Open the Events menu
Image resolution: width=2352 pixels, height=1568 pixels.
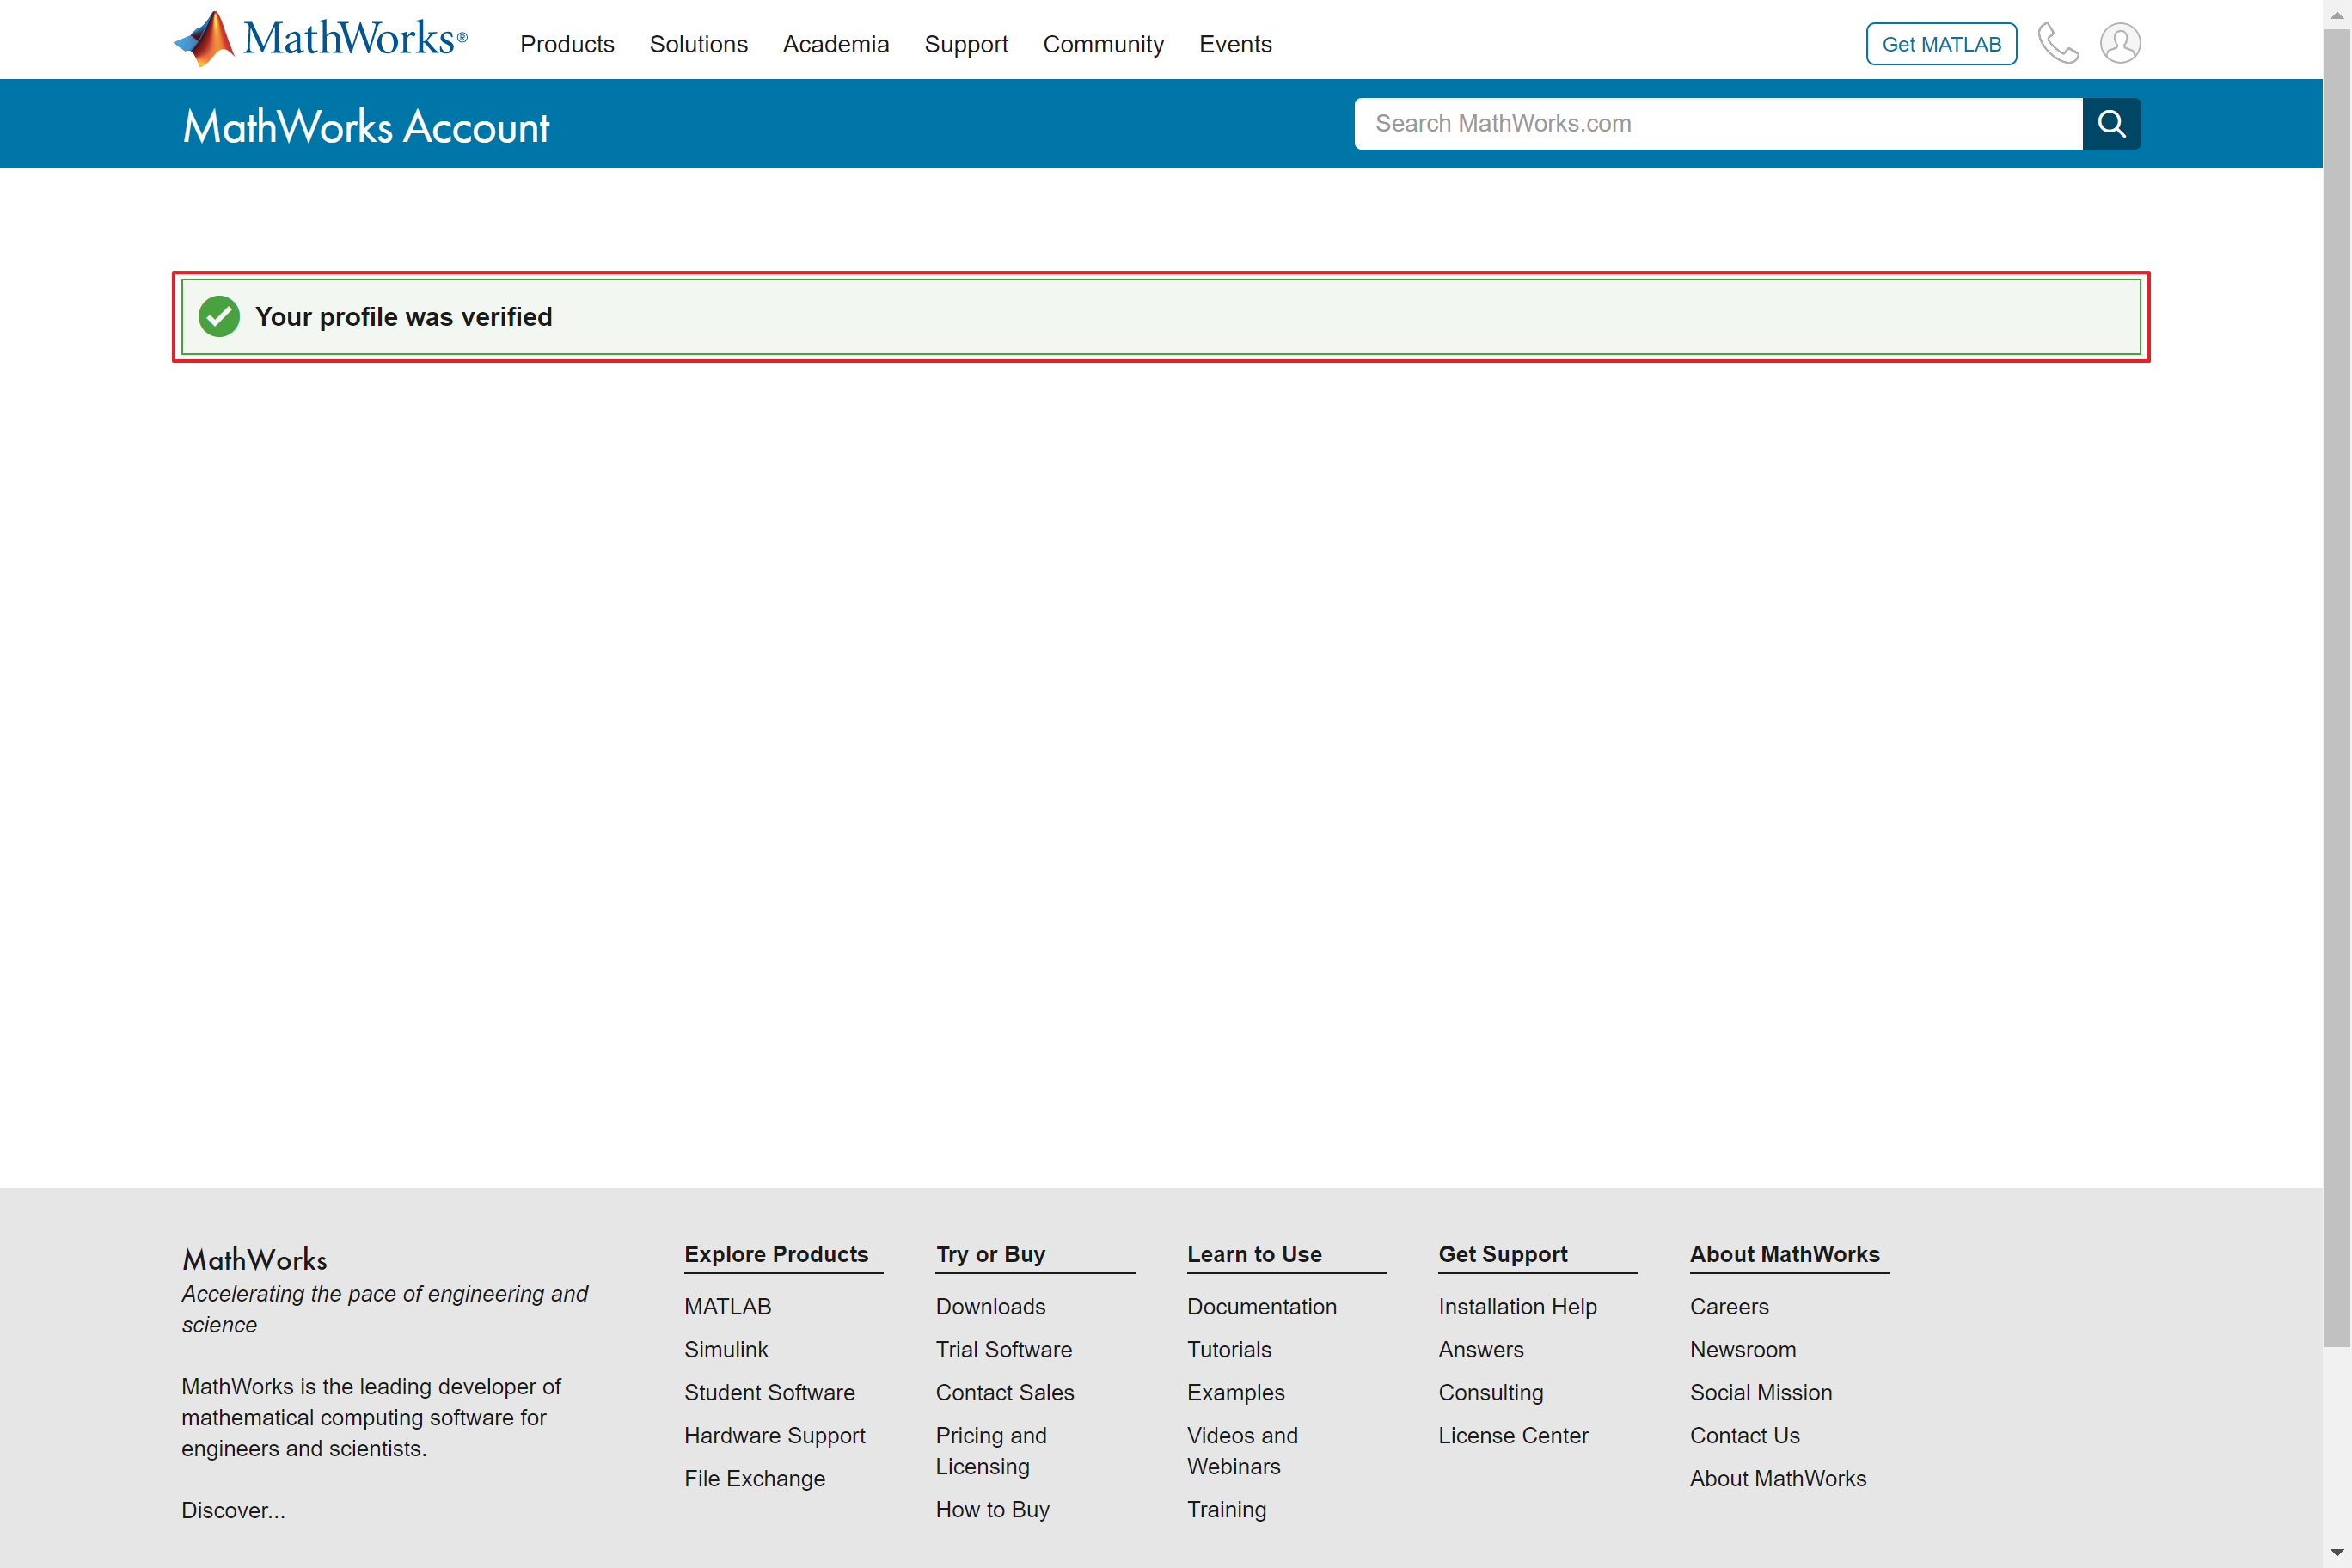(1235, 44)
